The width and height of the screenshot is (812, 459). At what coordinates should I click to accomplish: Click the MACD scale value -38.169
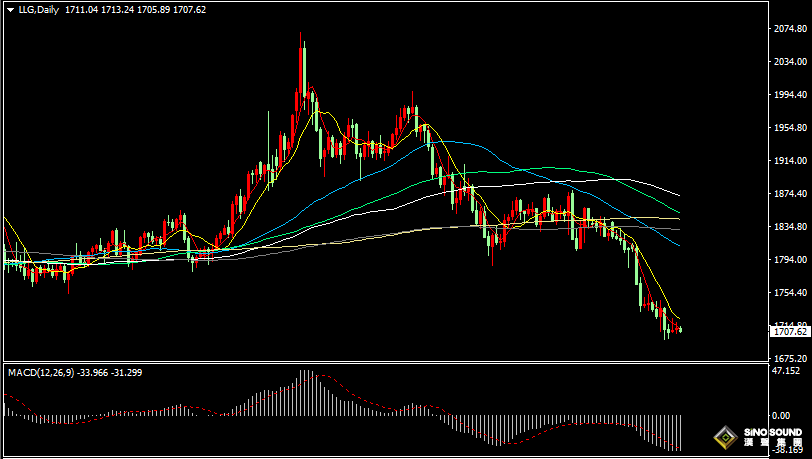(787, 450)
